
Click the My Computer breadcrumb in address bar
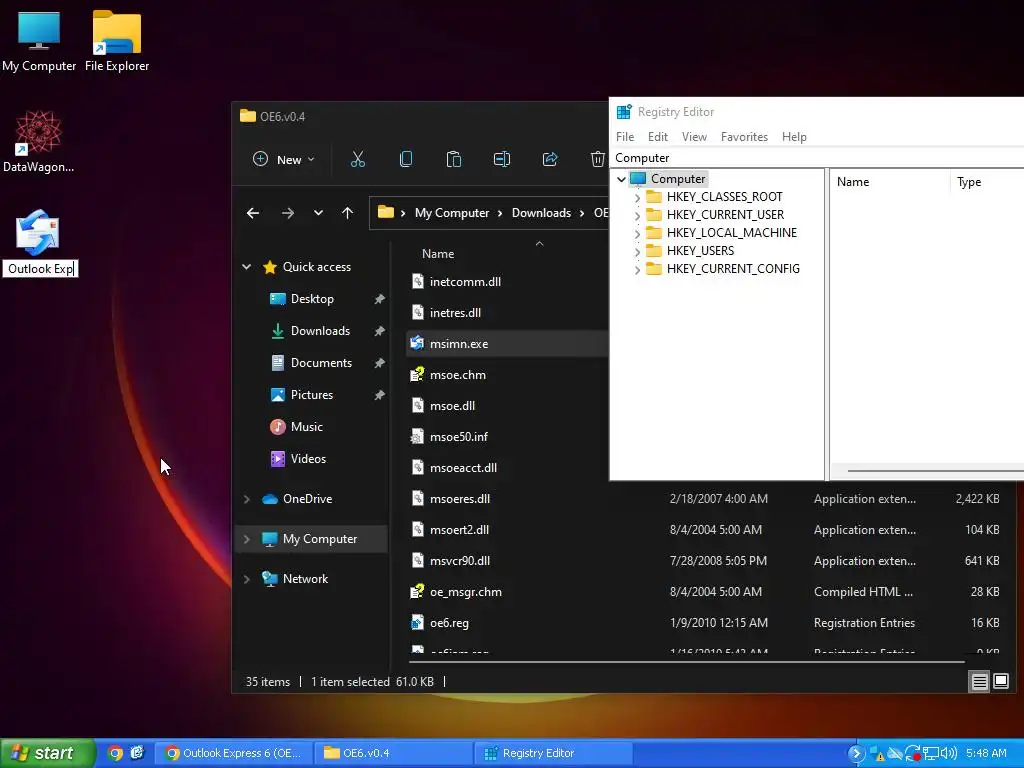(x=452, y=213)
